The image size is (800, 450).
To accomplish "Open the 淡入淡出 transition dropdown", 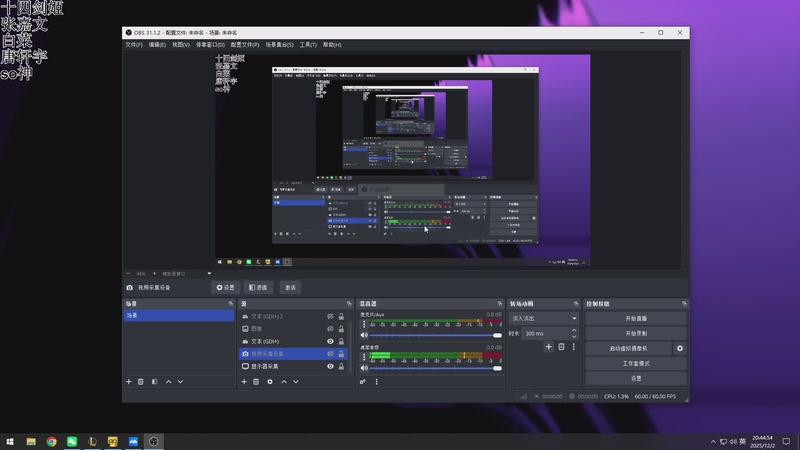I will [544, 318].
